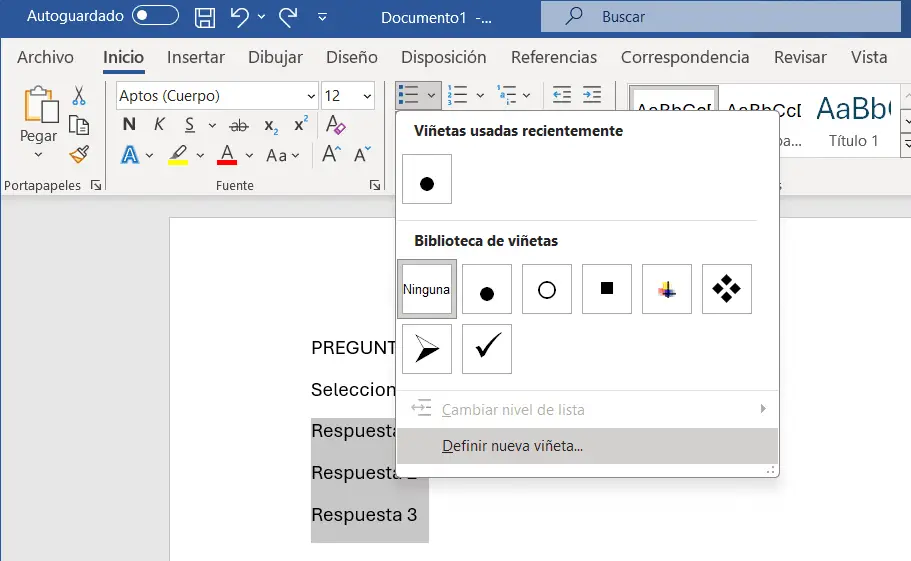Toggle italic with the K button
The image size is (911, 561).
[x=159, y=124]
